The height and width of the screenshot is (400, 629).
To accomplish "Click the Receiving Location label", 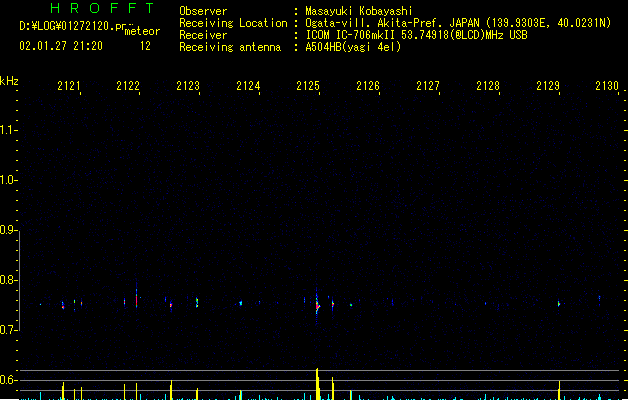I will (233, 23).
